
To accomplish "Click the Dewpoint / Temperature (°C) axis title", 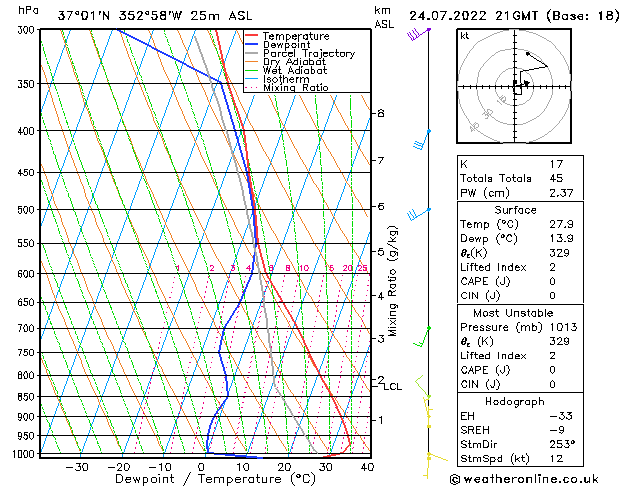I will [215, 479].
